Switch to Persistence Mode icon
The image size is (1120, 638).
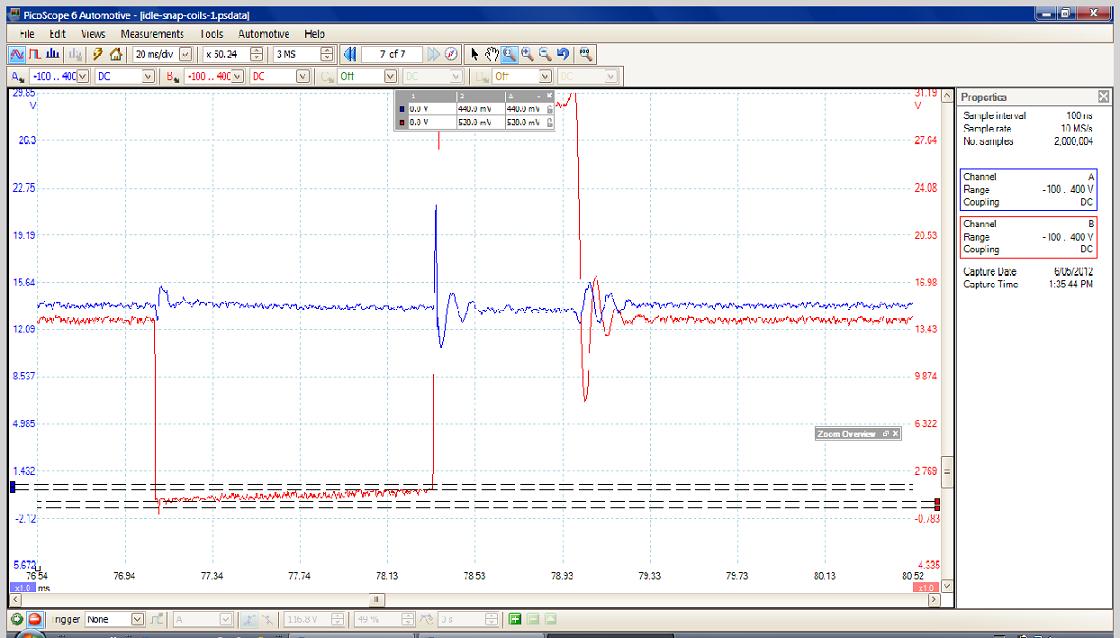pos(34,54)
